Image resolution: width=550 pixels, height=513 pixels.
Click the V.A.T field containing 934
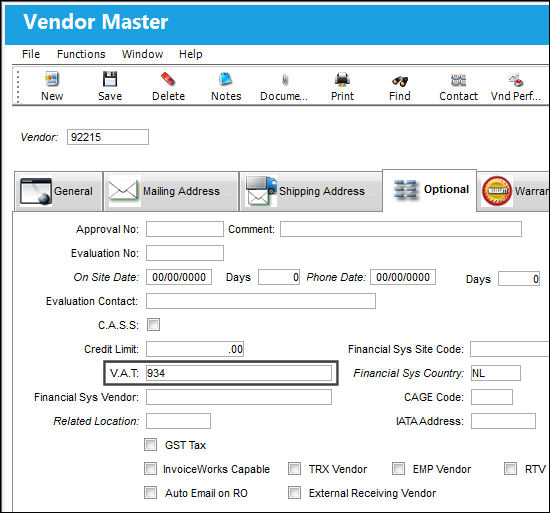click(239, 373)
